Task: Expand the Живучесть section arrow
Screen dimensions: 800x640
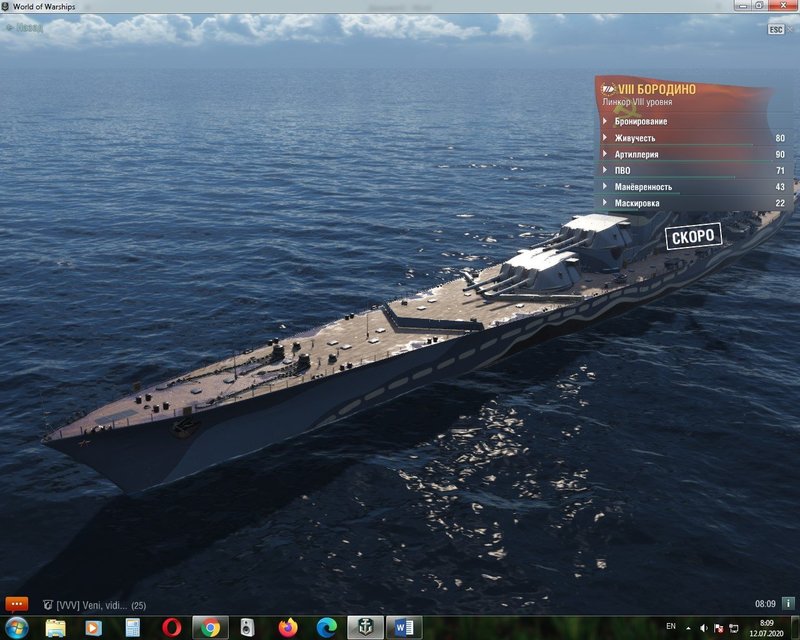Action: (x=605, y=137)
